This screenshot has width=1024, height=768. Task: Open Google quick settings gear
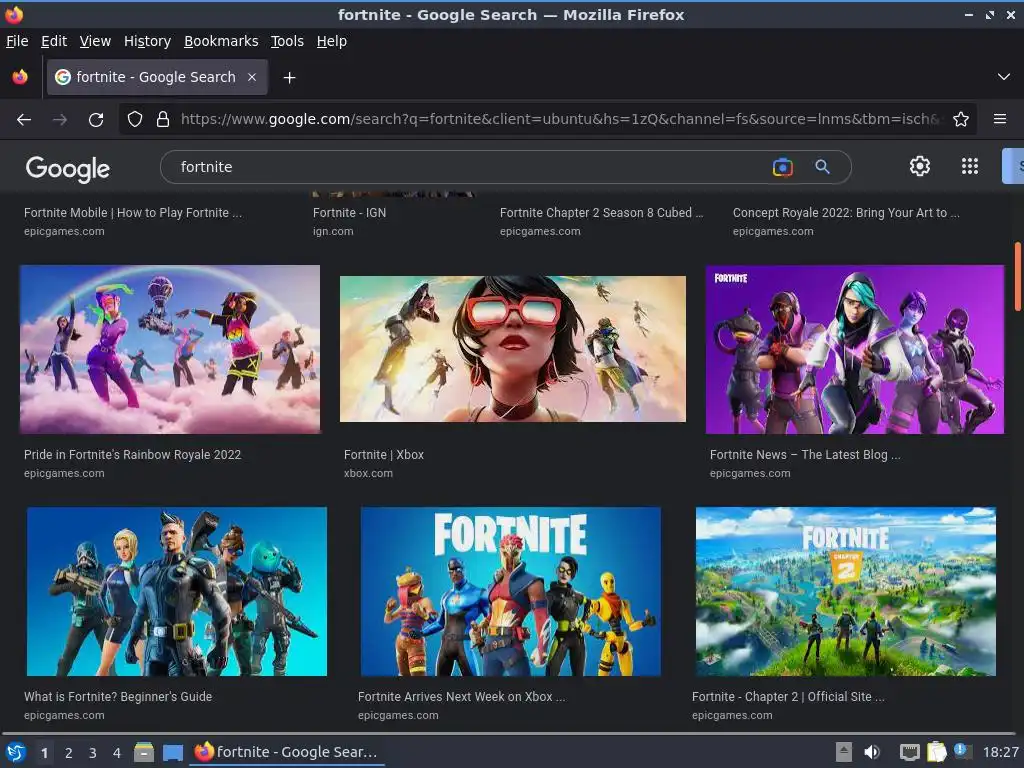click(920, 166)
